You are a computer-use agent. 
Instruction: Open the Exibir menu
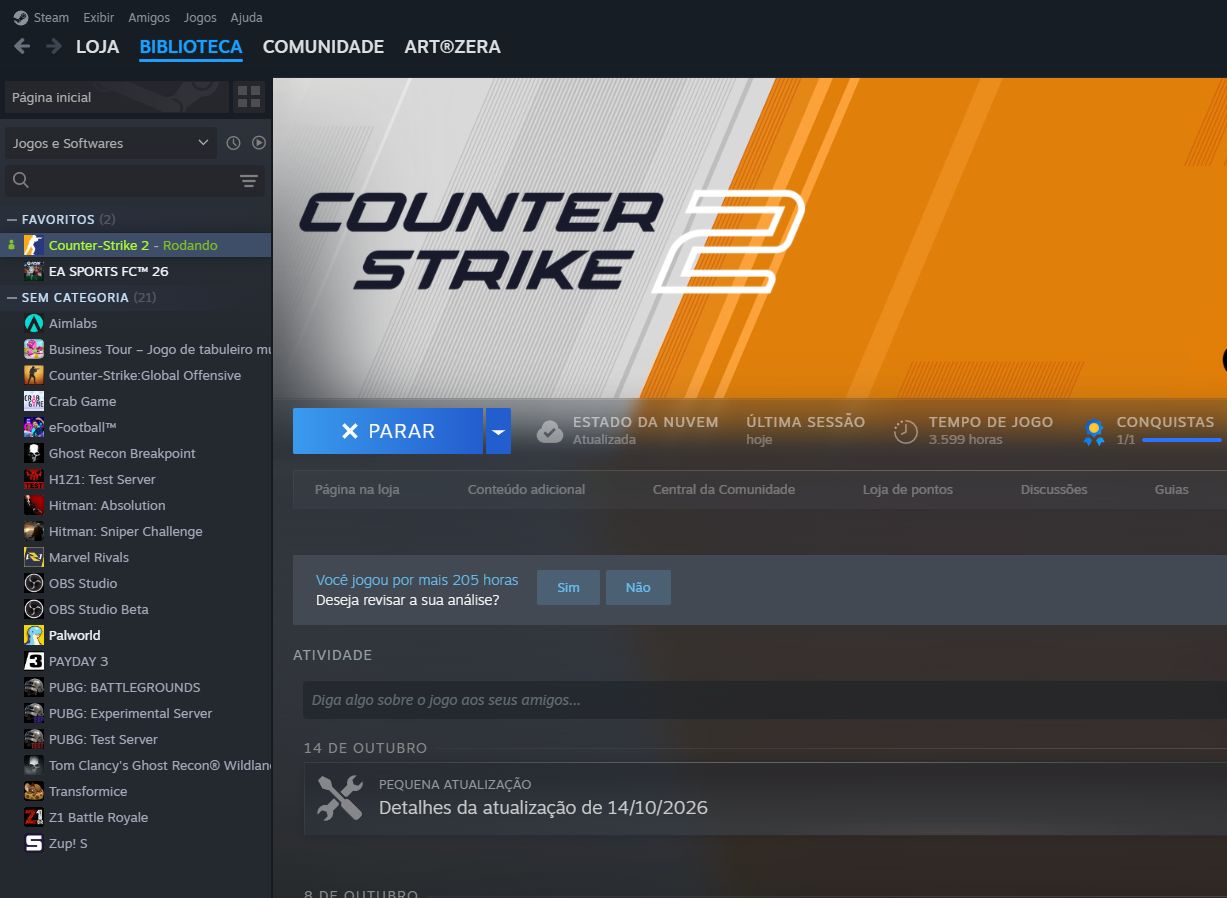coord(99,17)
